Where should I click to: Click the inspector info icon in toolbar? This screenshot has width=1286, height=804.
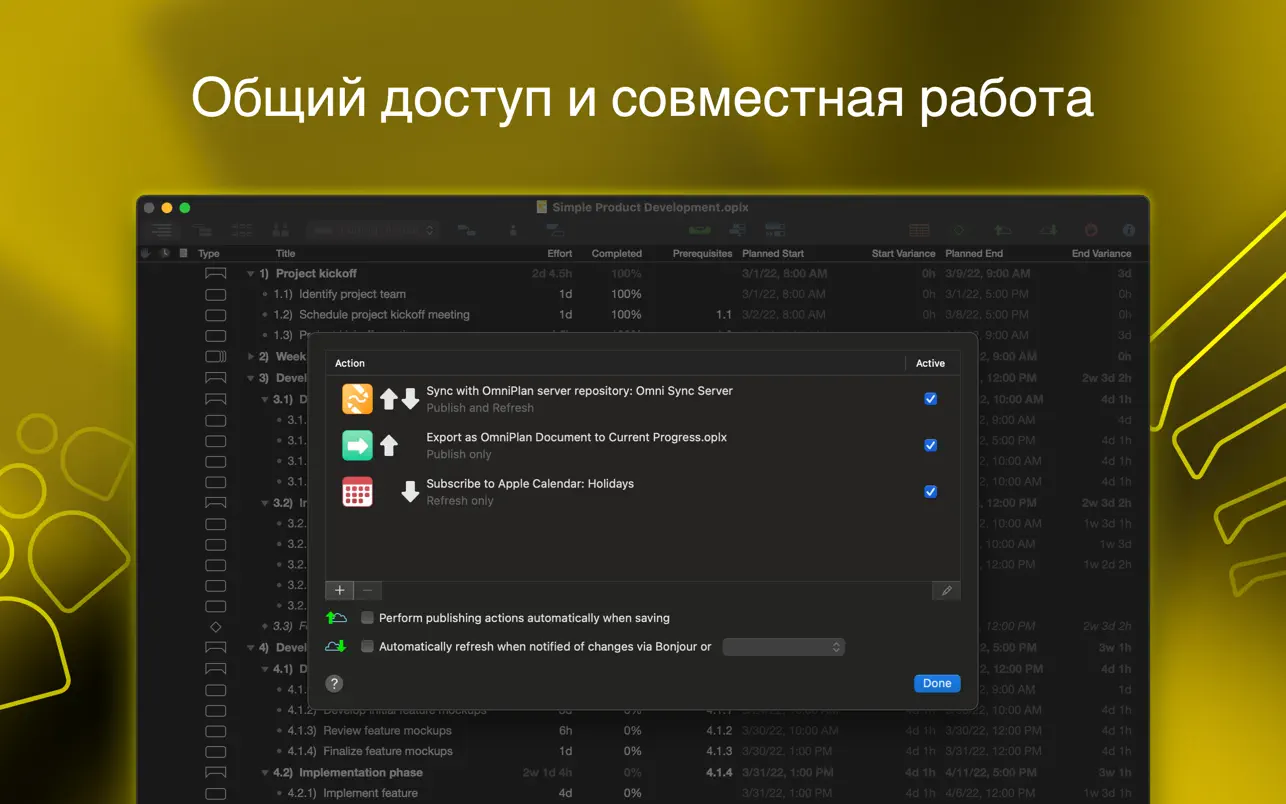(1128, 230)
